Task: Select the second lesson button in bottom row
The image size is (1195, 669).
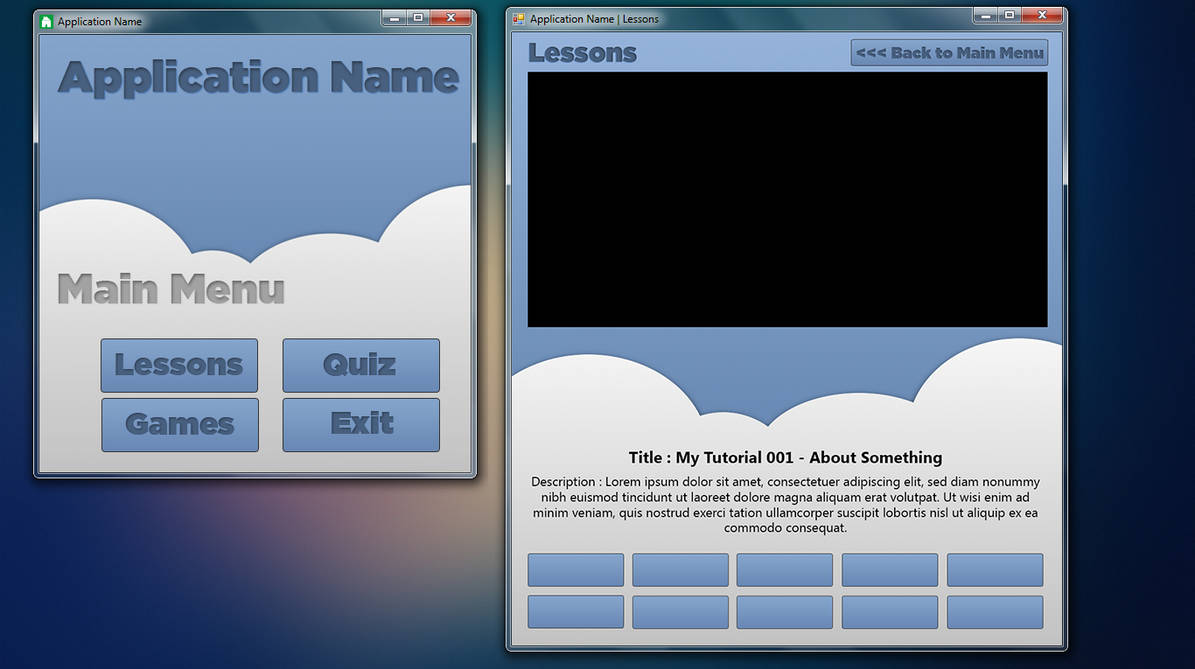Action: [x=680, y=611]
